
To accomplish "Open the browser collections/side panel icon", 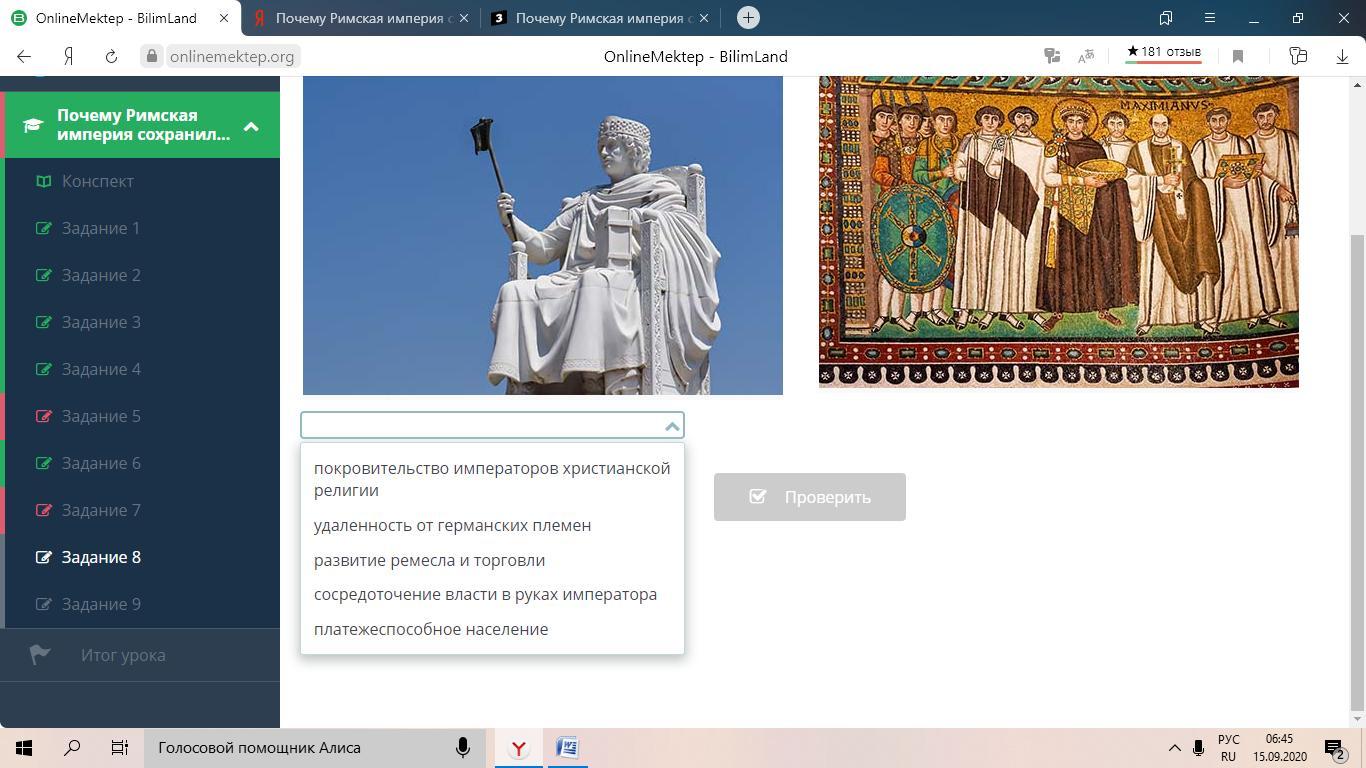I will 1166,18.
